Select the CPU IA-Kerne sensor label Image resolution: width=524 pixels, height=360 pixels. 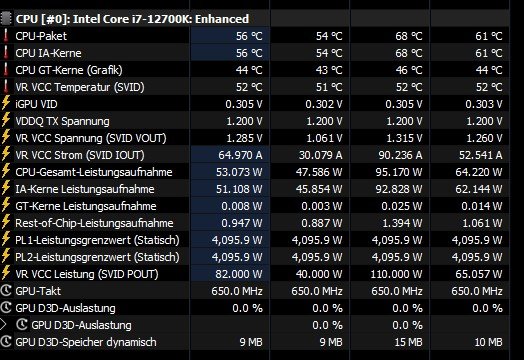[48, 53]
